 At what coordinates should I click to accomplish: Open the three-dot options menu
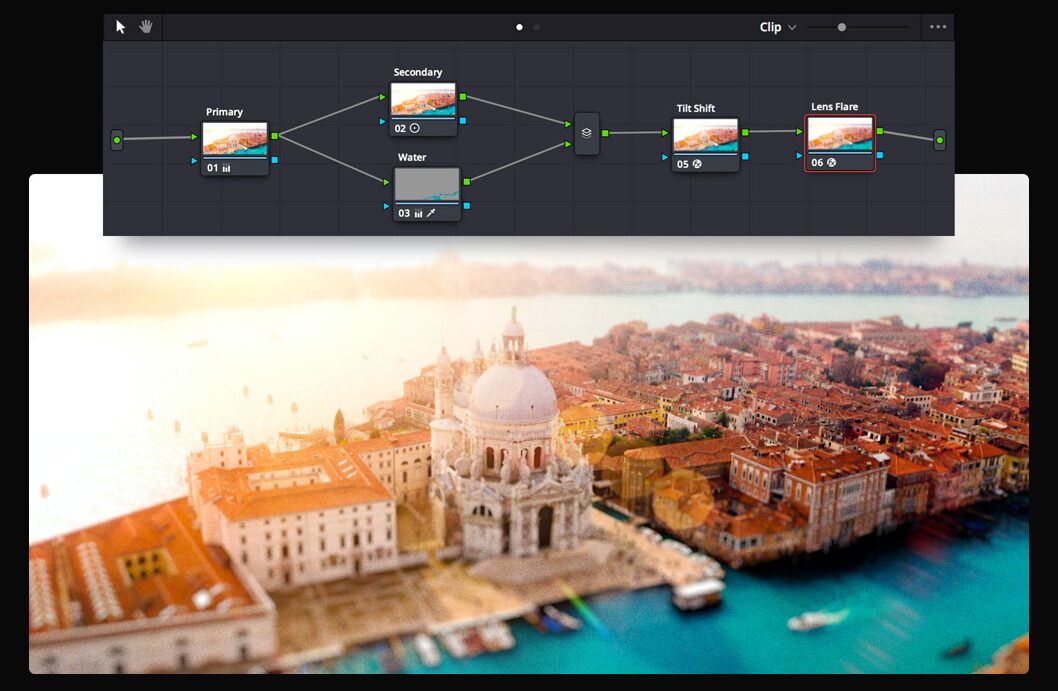pos(937,27)
